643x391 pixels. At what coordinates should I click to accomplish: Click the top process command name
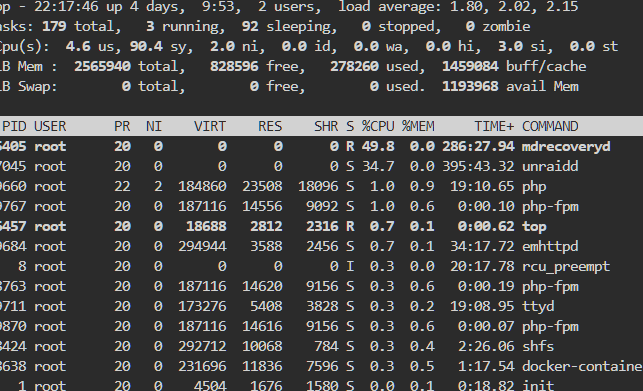coord(534,226)
